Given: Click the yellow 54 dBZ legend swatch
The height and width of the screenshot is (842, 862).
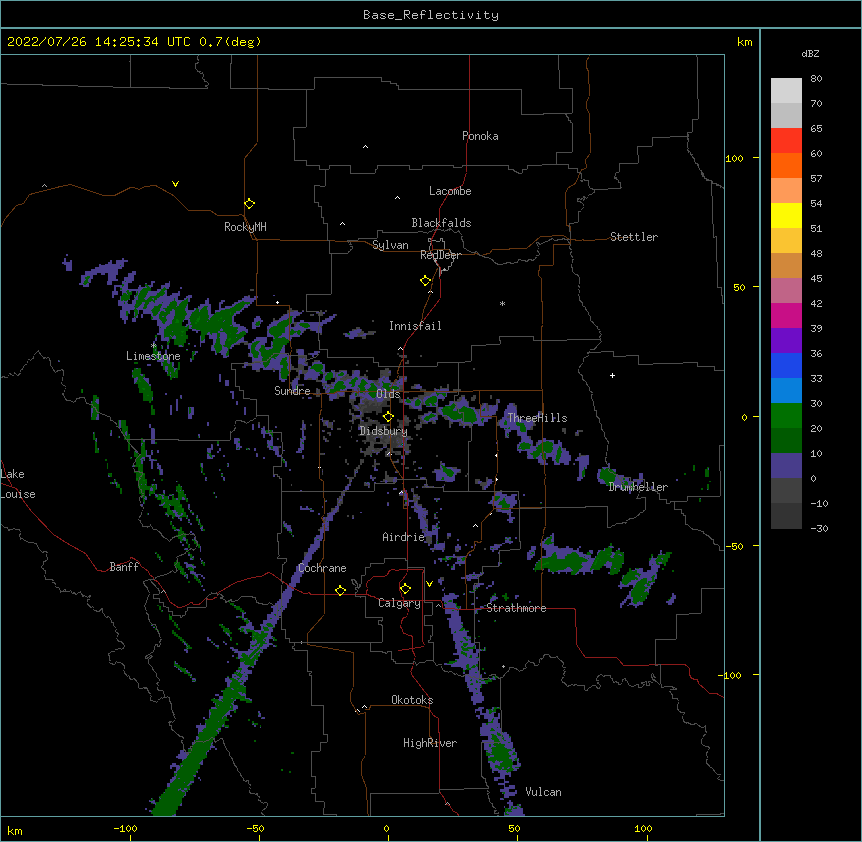Looking at the screenshot, I should [786, 215].
